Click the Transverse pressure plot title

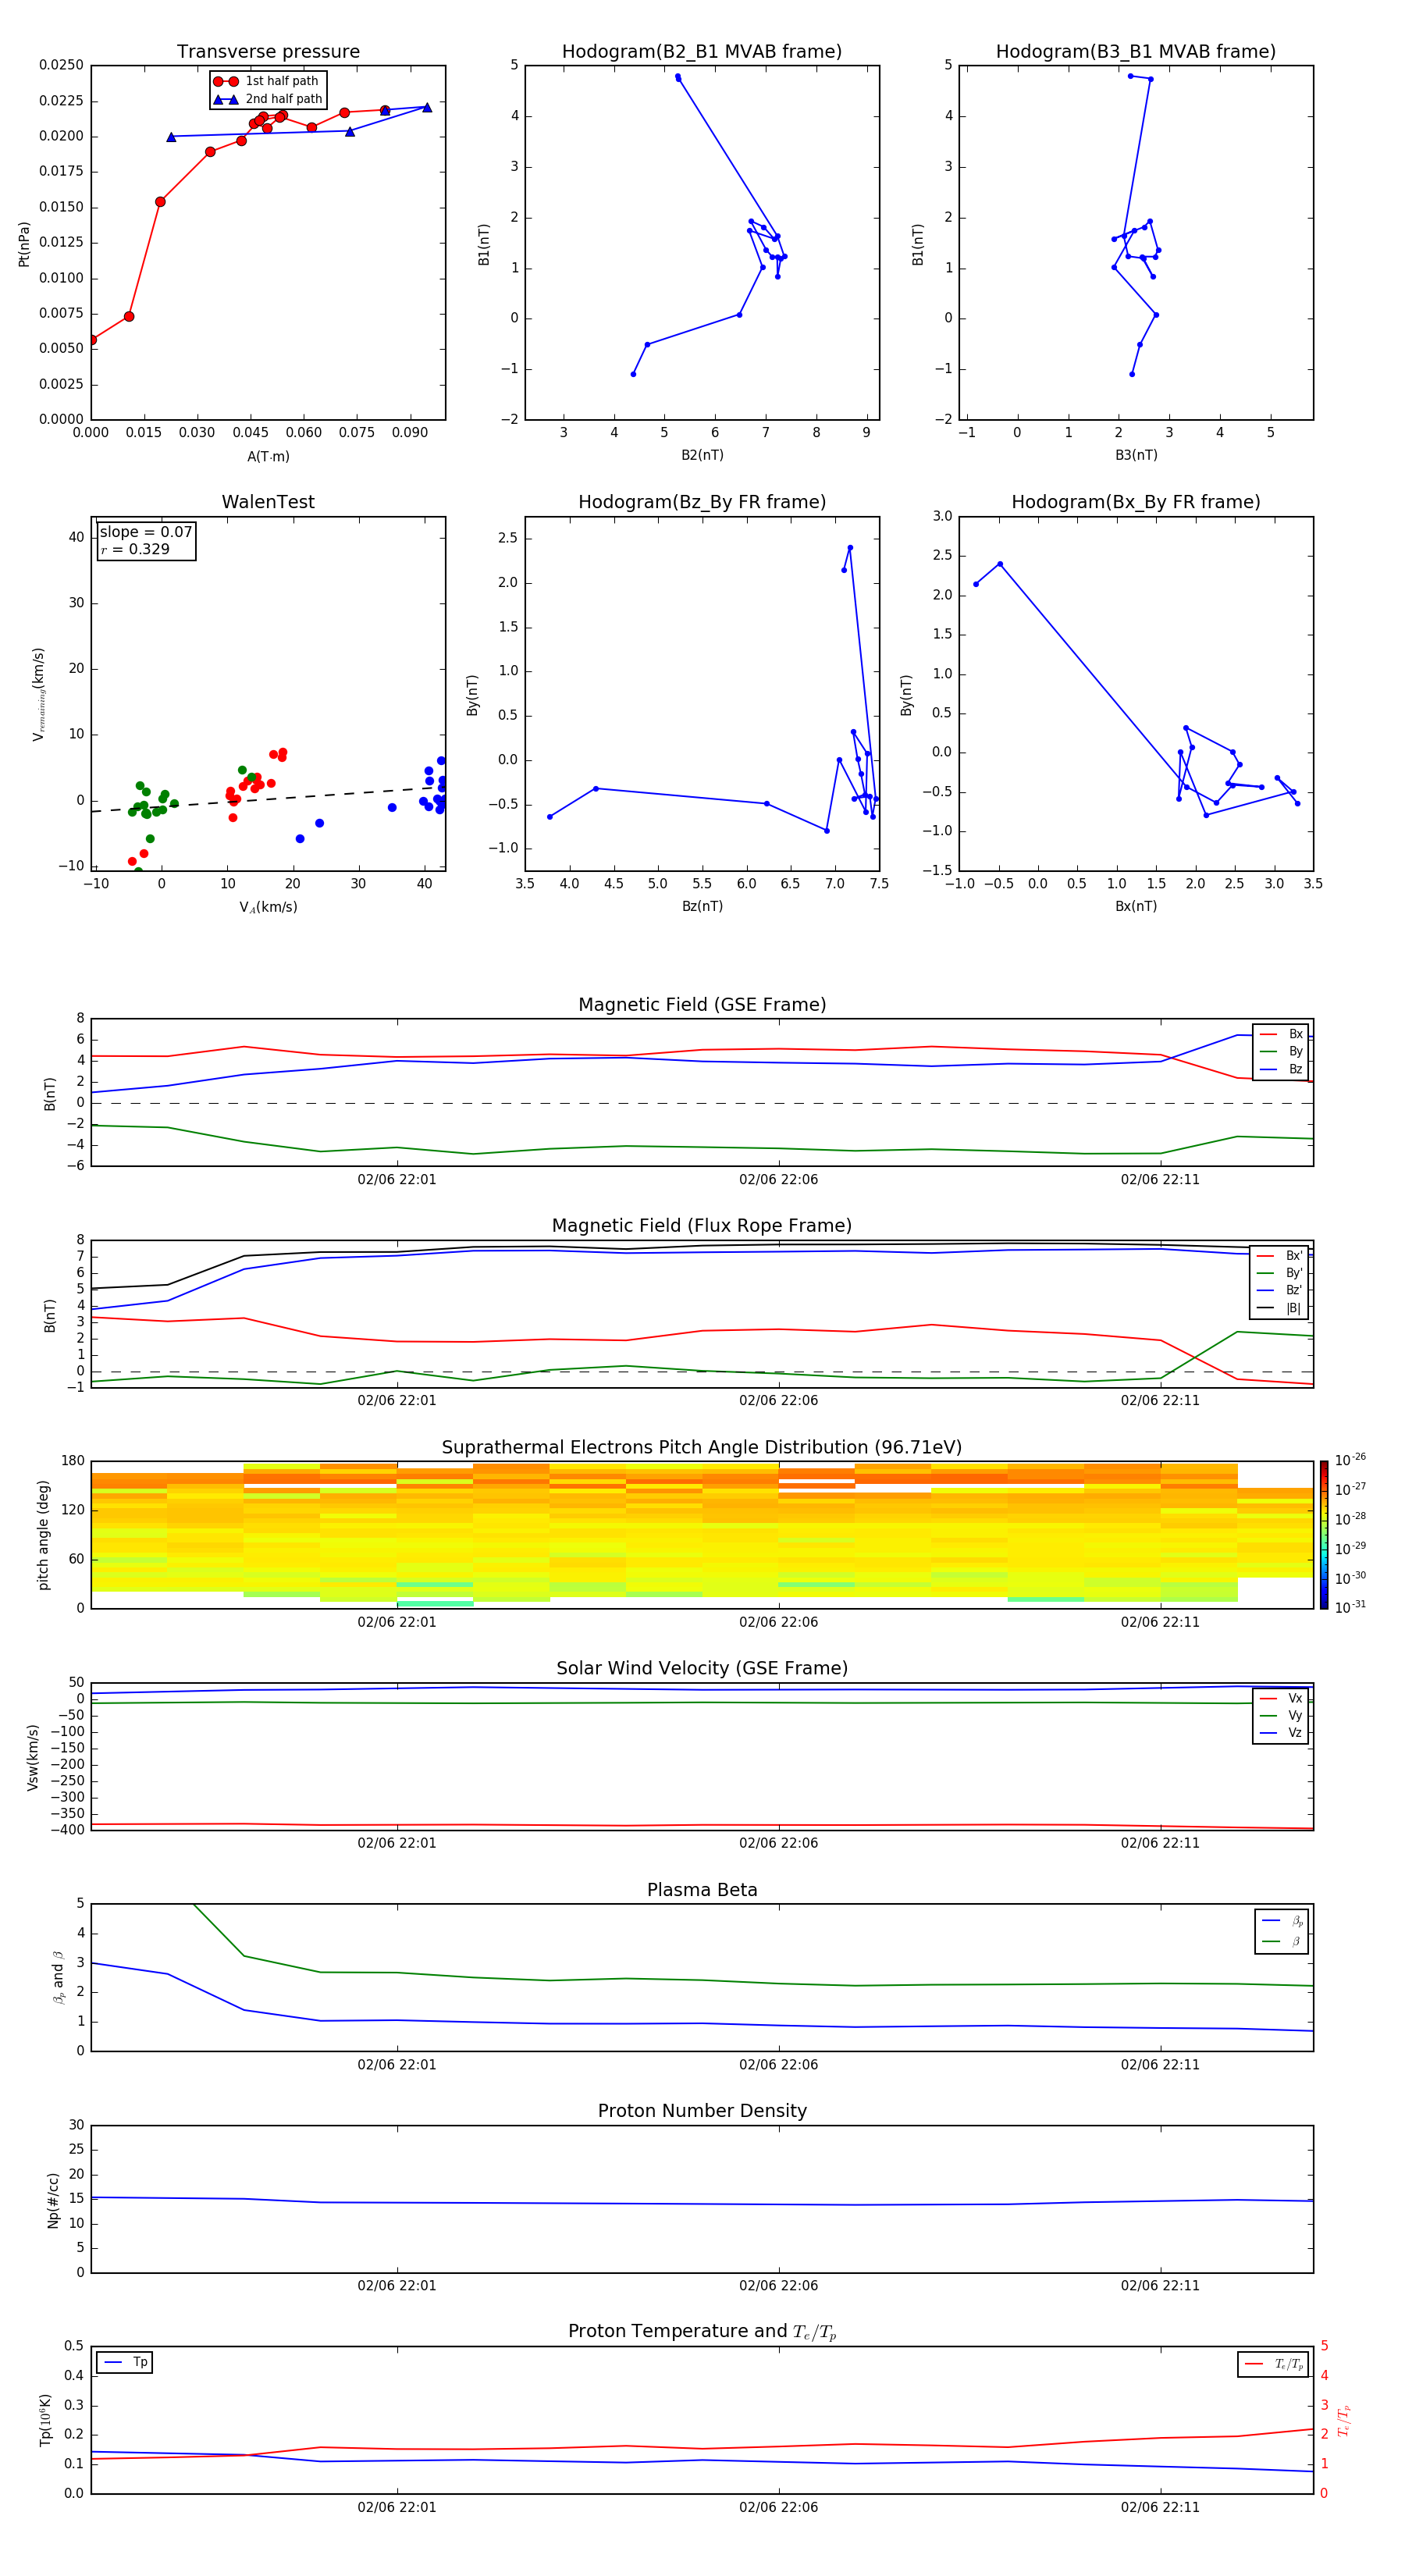point(268,52)
